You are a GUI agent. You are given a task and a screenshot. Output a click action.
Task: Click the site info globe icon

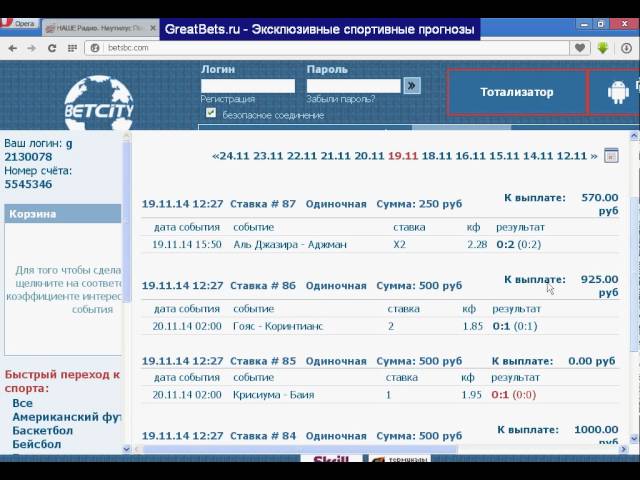pos(95,48)
